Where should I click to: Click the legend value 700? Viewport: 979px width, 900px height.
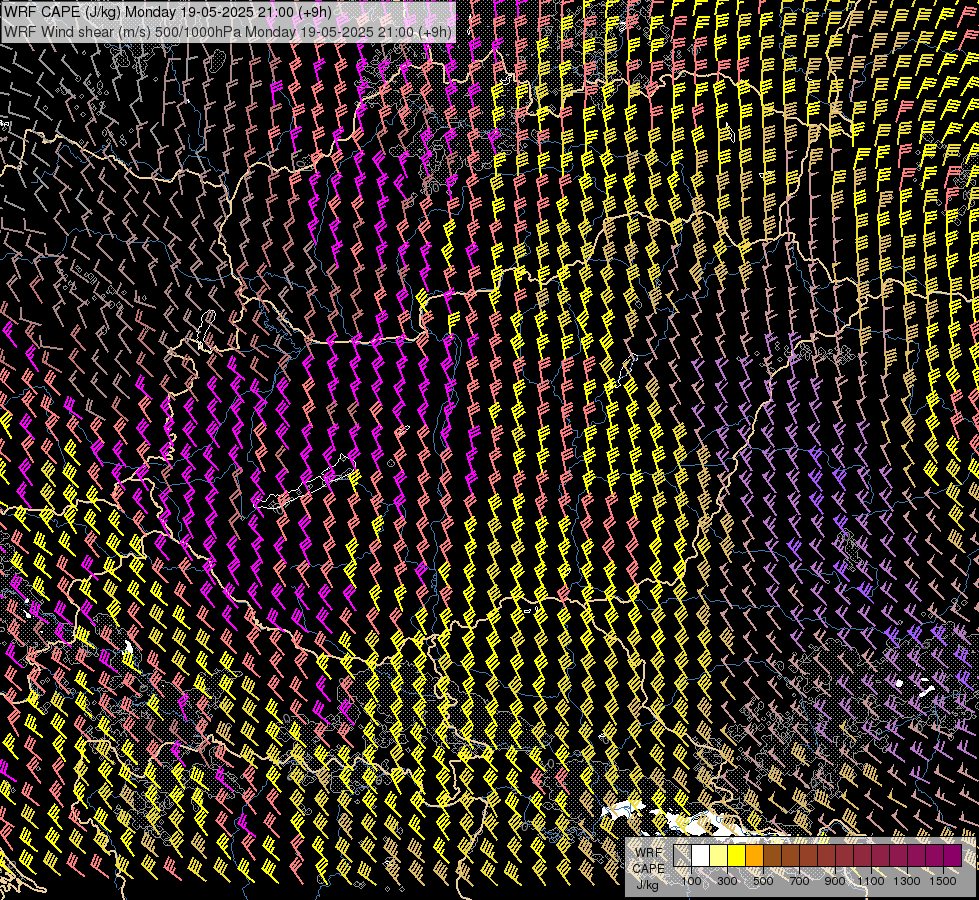(799, 881)
